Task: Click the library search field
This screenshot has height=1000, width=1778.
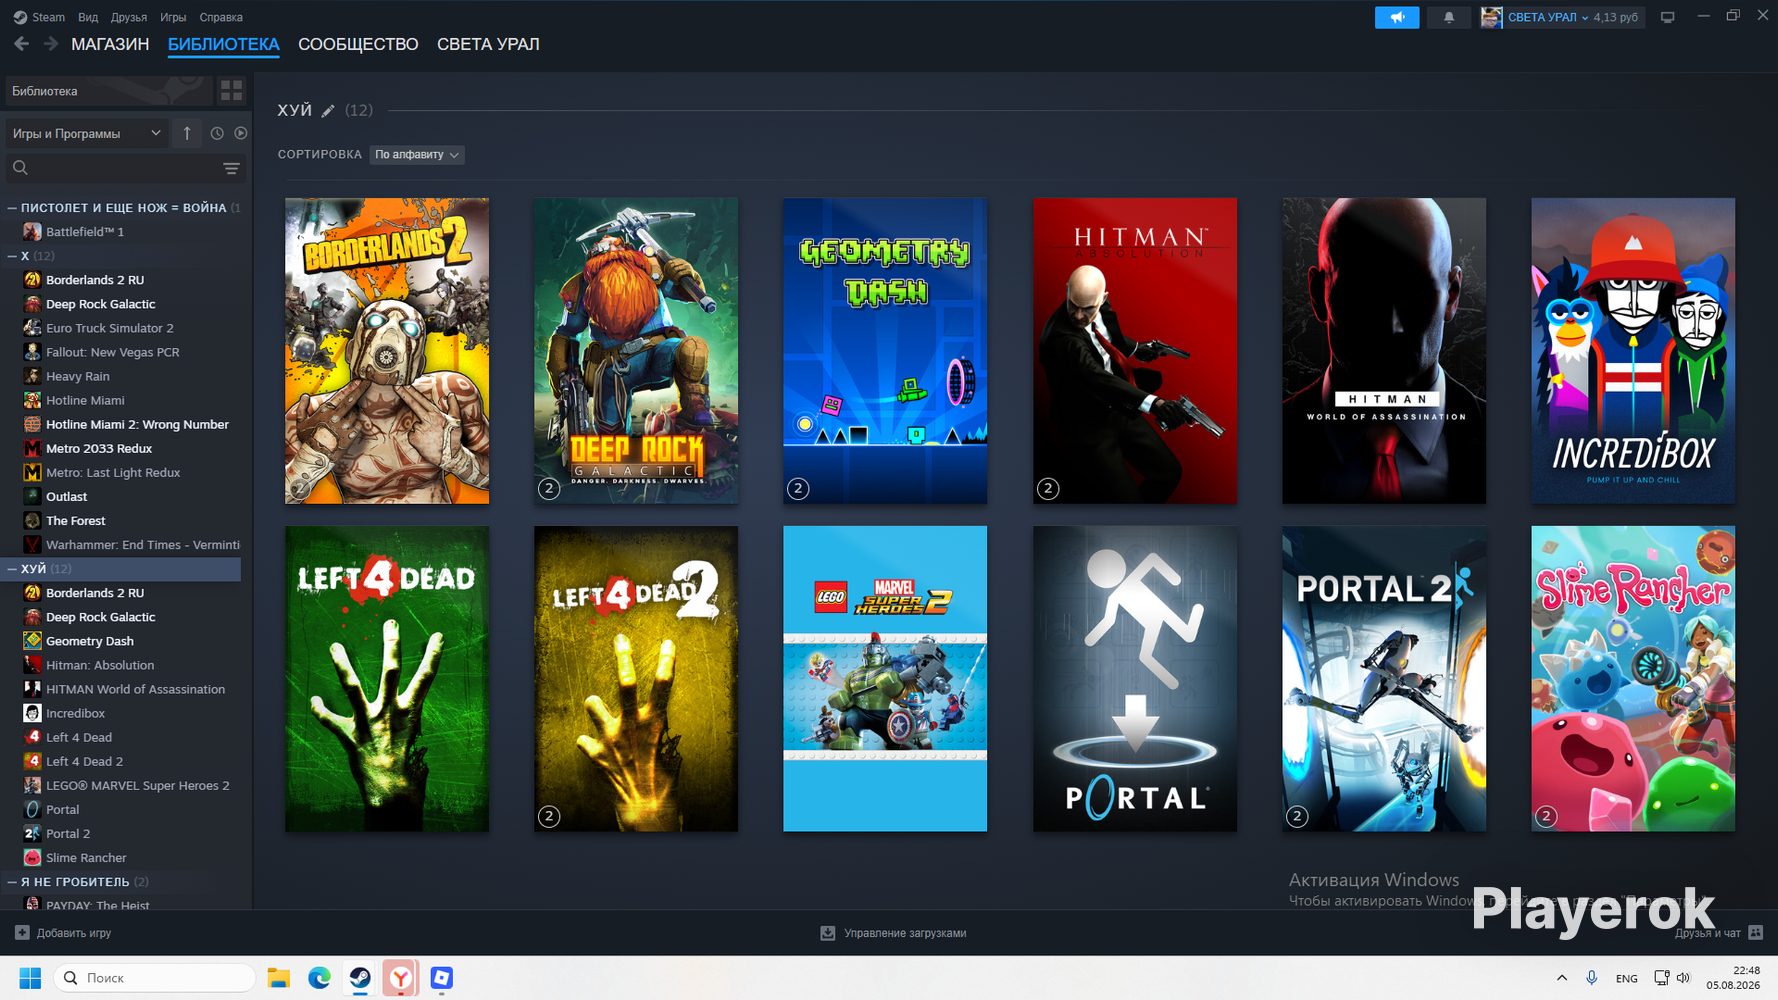Action: point(125,169)
